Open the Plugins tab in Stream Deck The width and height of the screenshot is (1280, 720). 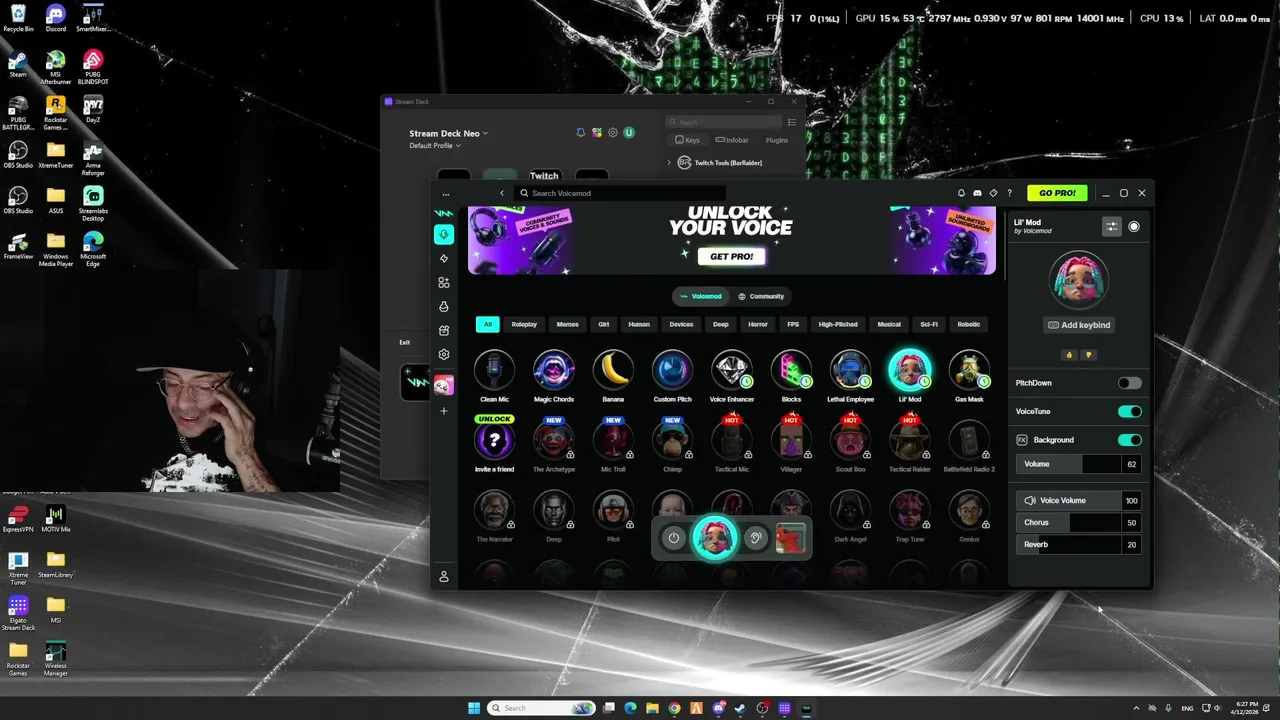click(776, 140)
